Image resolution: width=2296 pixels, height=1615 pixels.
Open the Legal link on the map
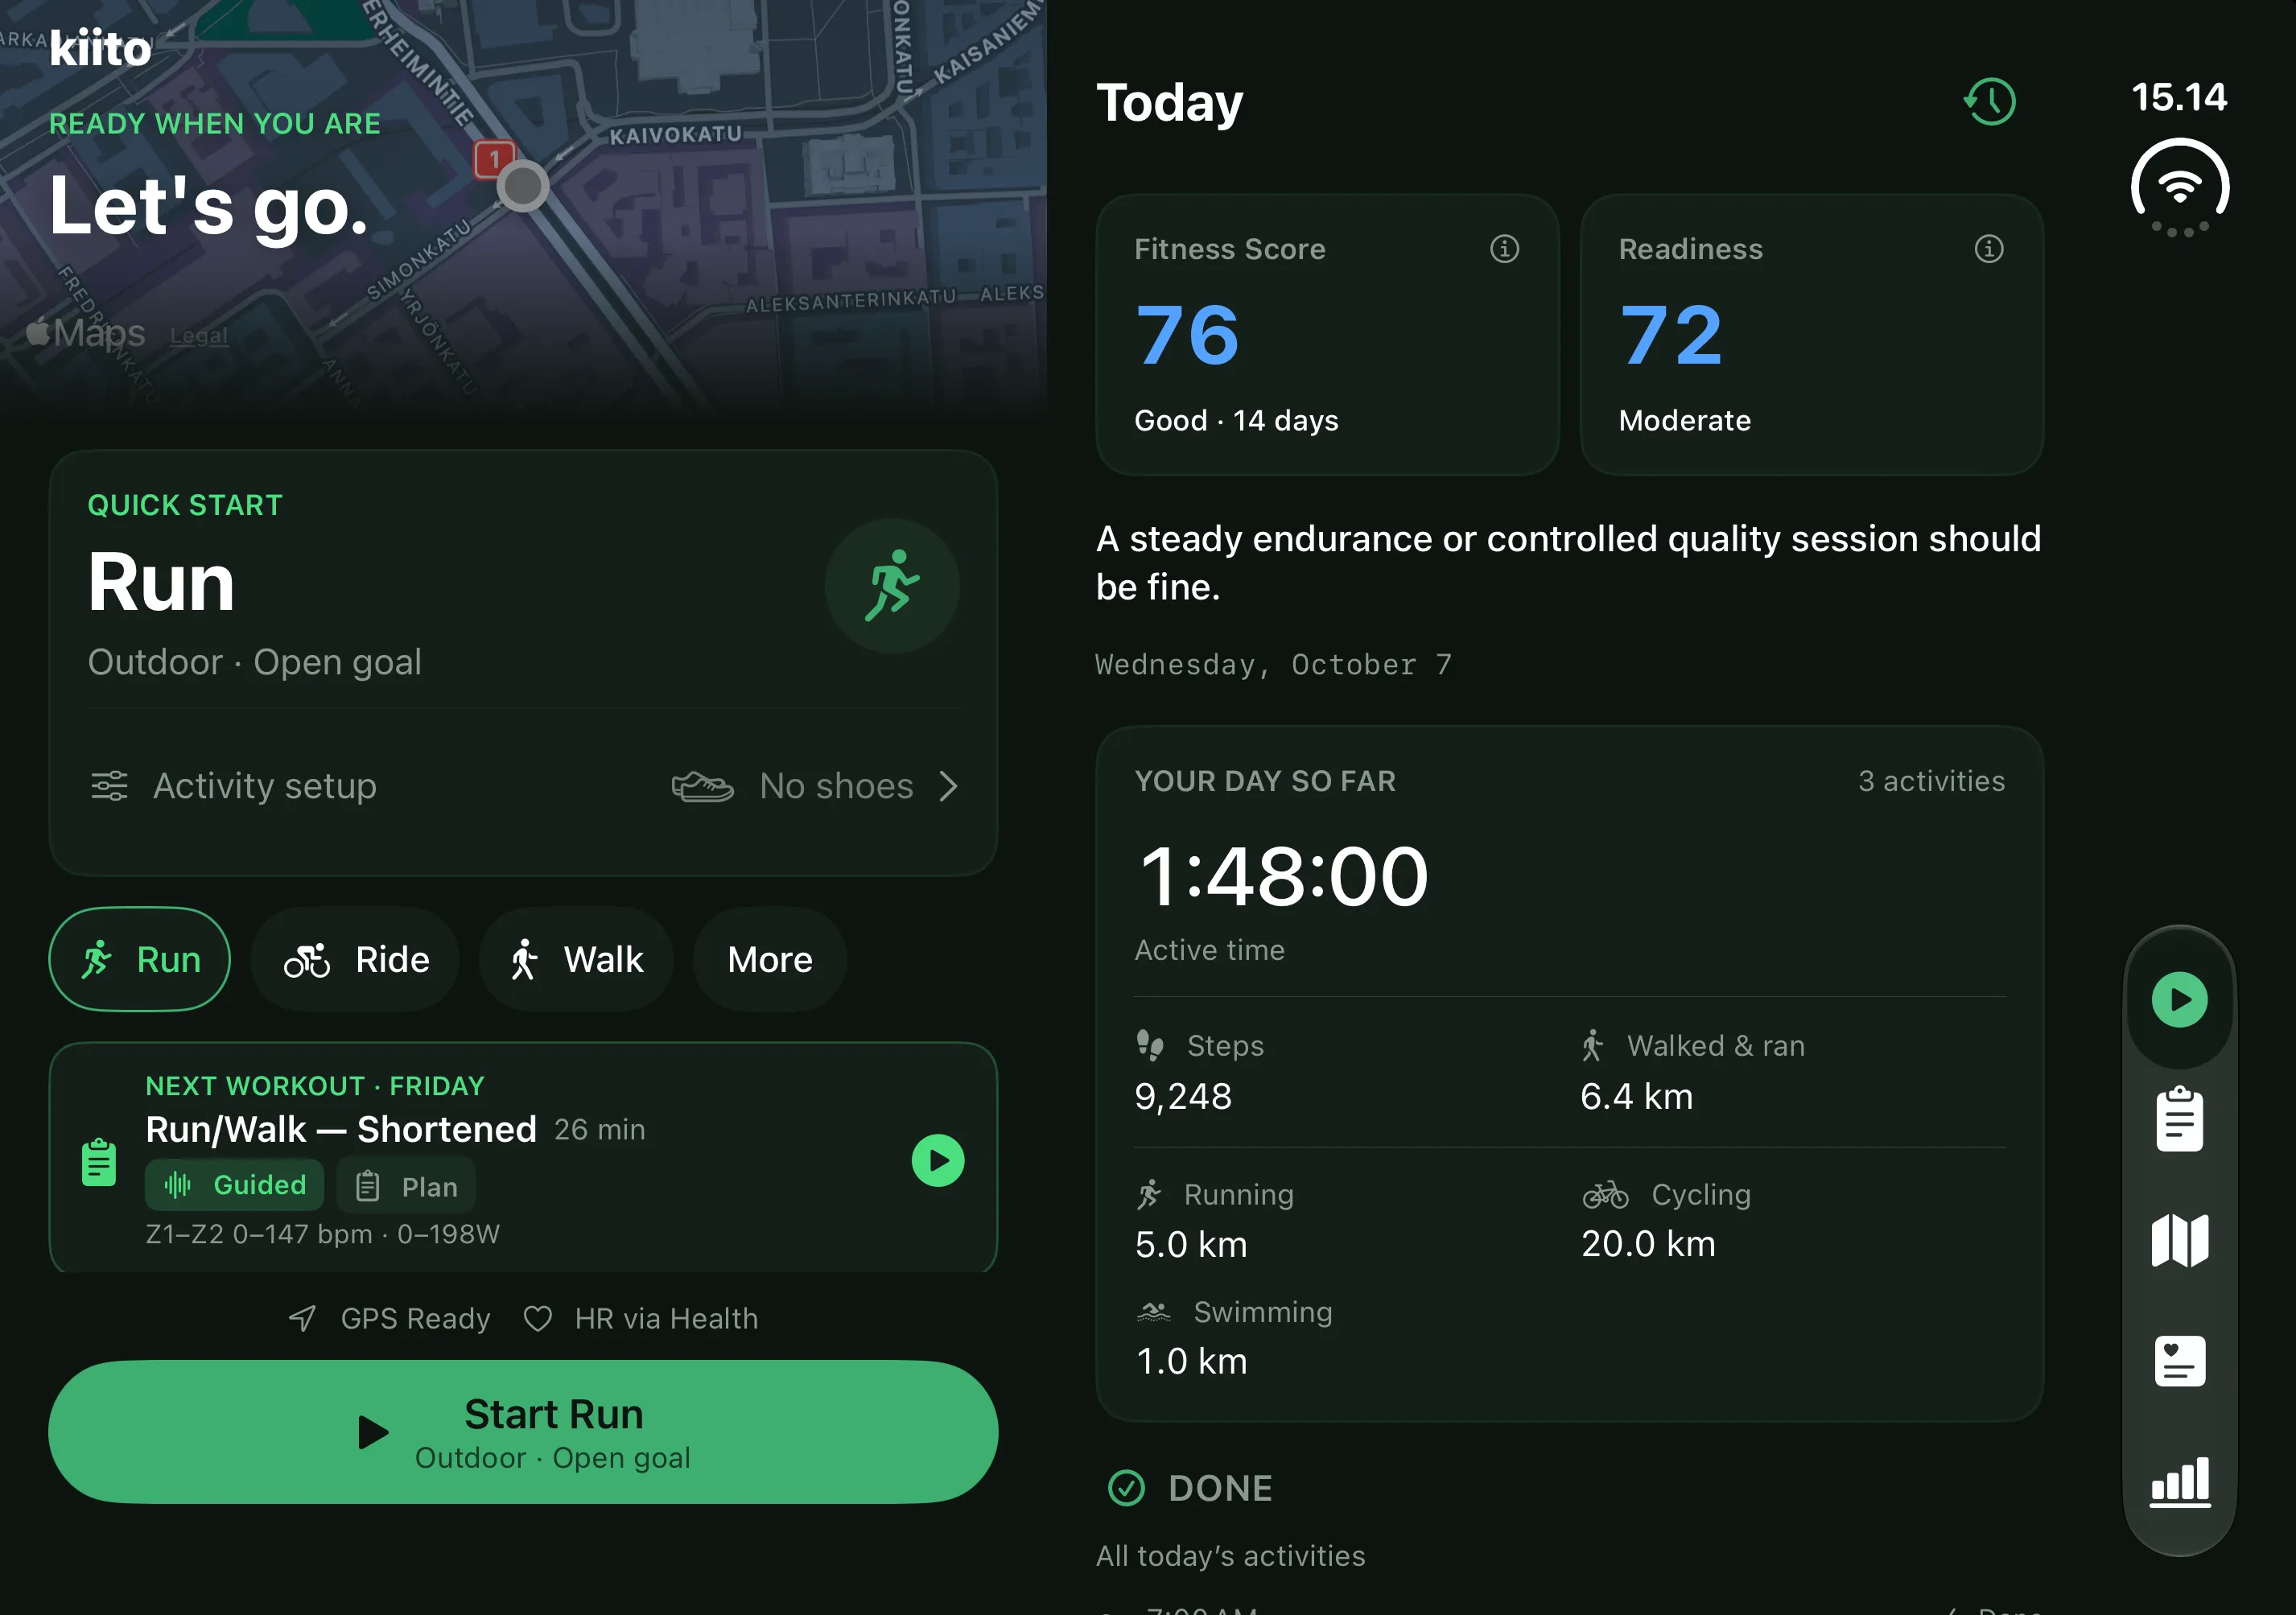(199, 336)
